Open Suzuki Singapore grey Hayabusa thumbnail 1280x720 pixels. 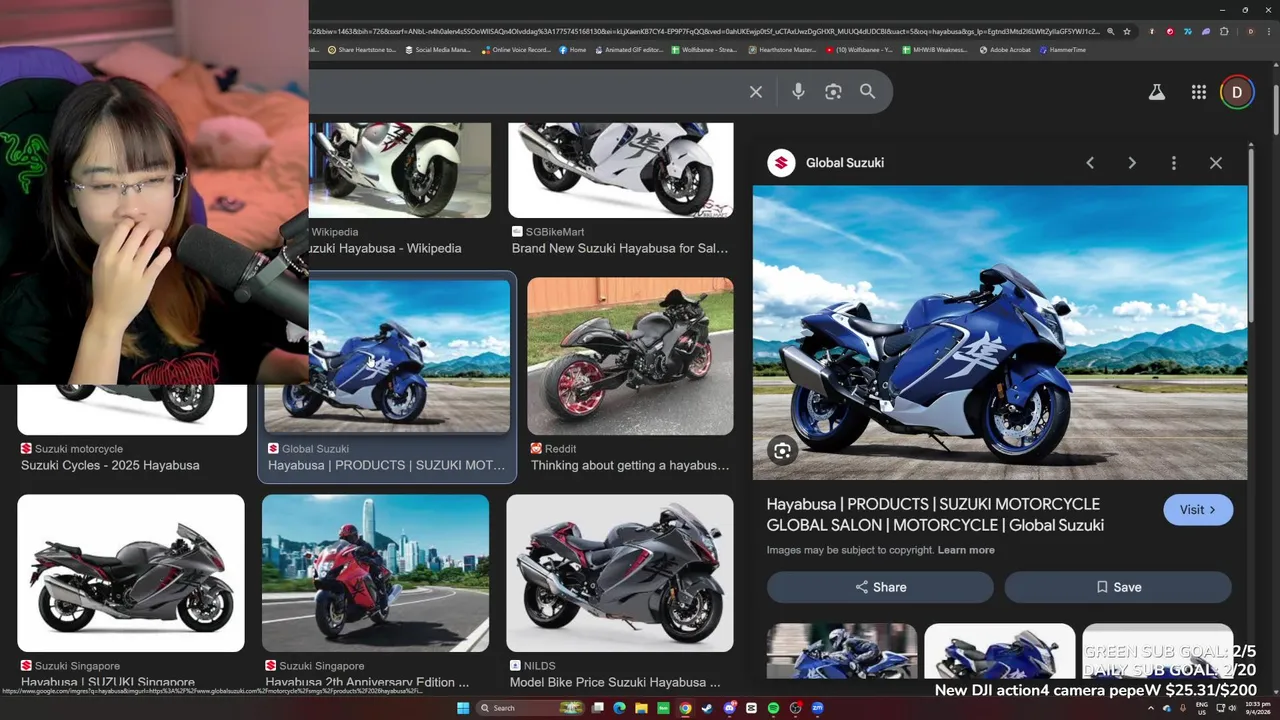coord(131,573)
